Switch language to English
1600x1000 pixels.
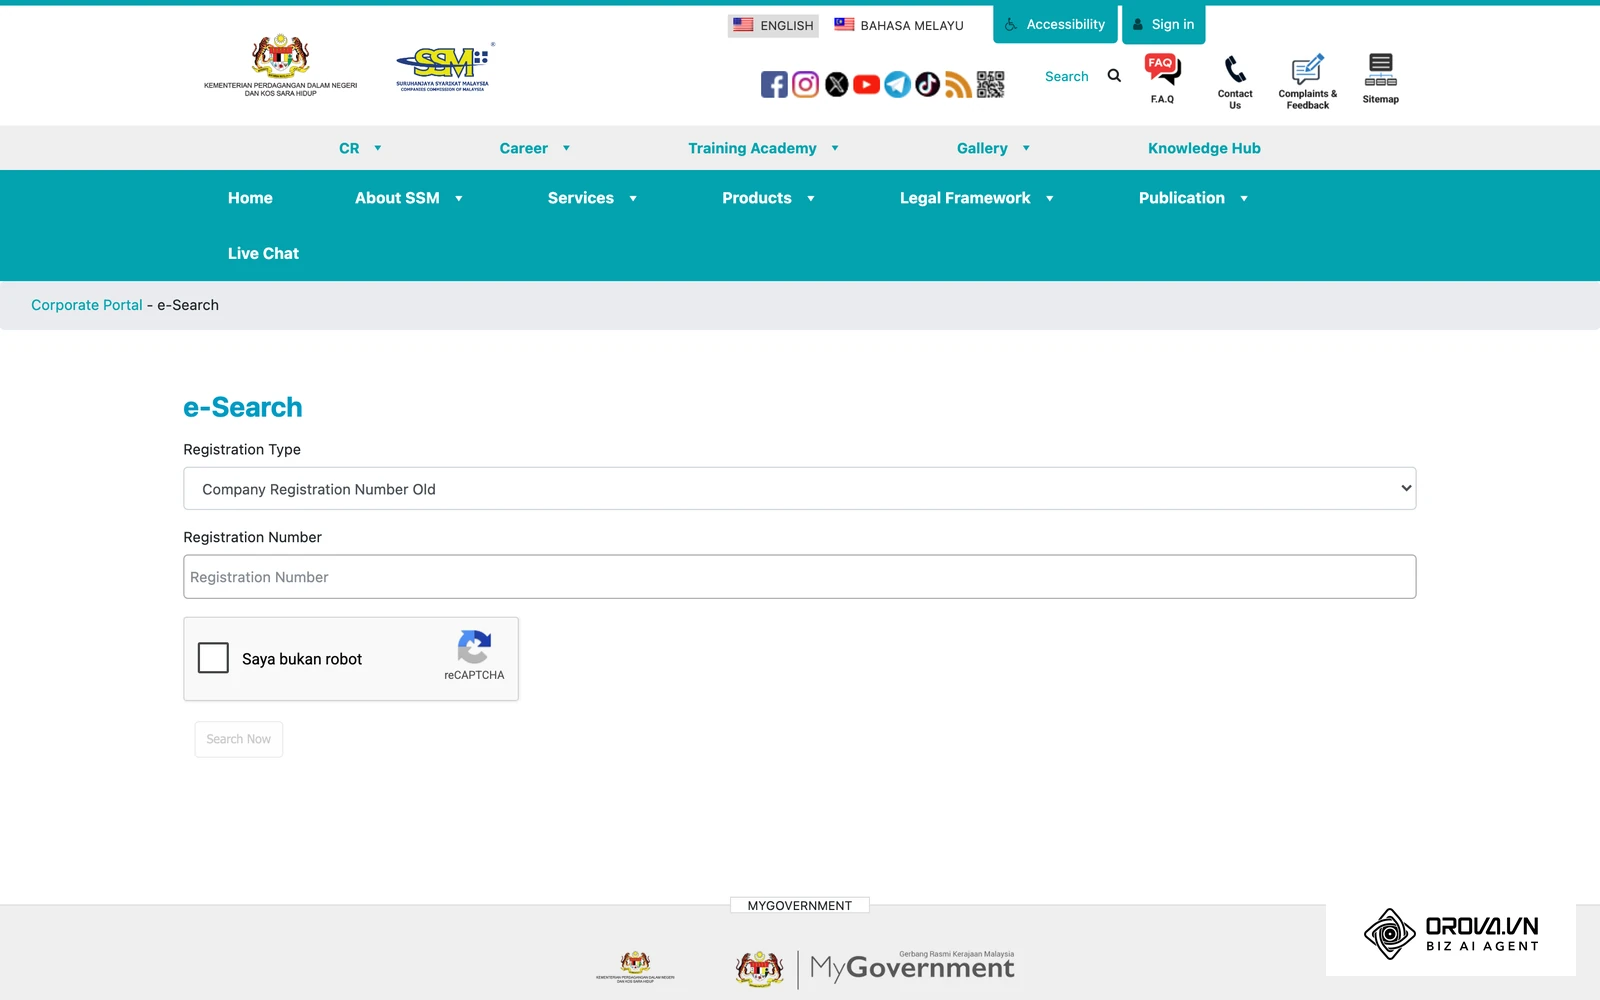[773, 25]
